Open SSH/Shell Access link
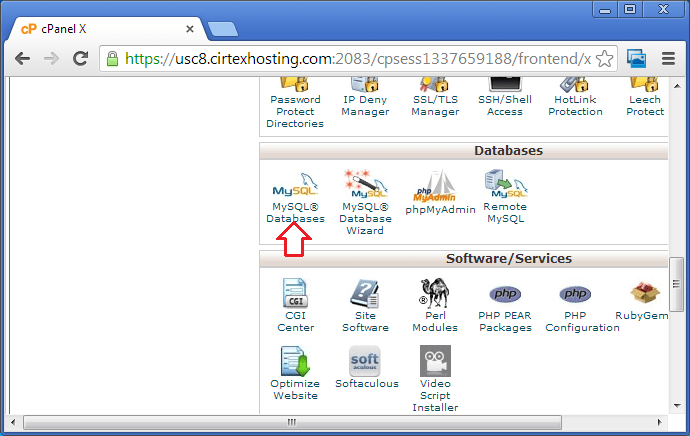690x436 pixels. pos(504,105)
